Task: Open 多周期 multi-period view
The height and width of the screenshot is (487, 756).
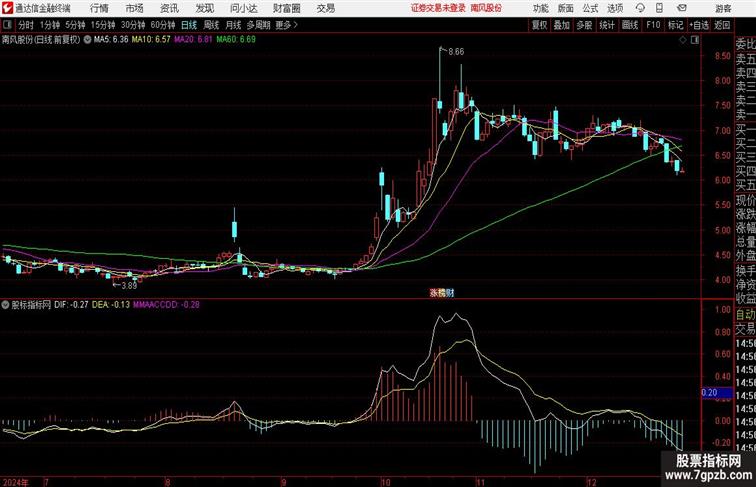Action: (258, 25)
